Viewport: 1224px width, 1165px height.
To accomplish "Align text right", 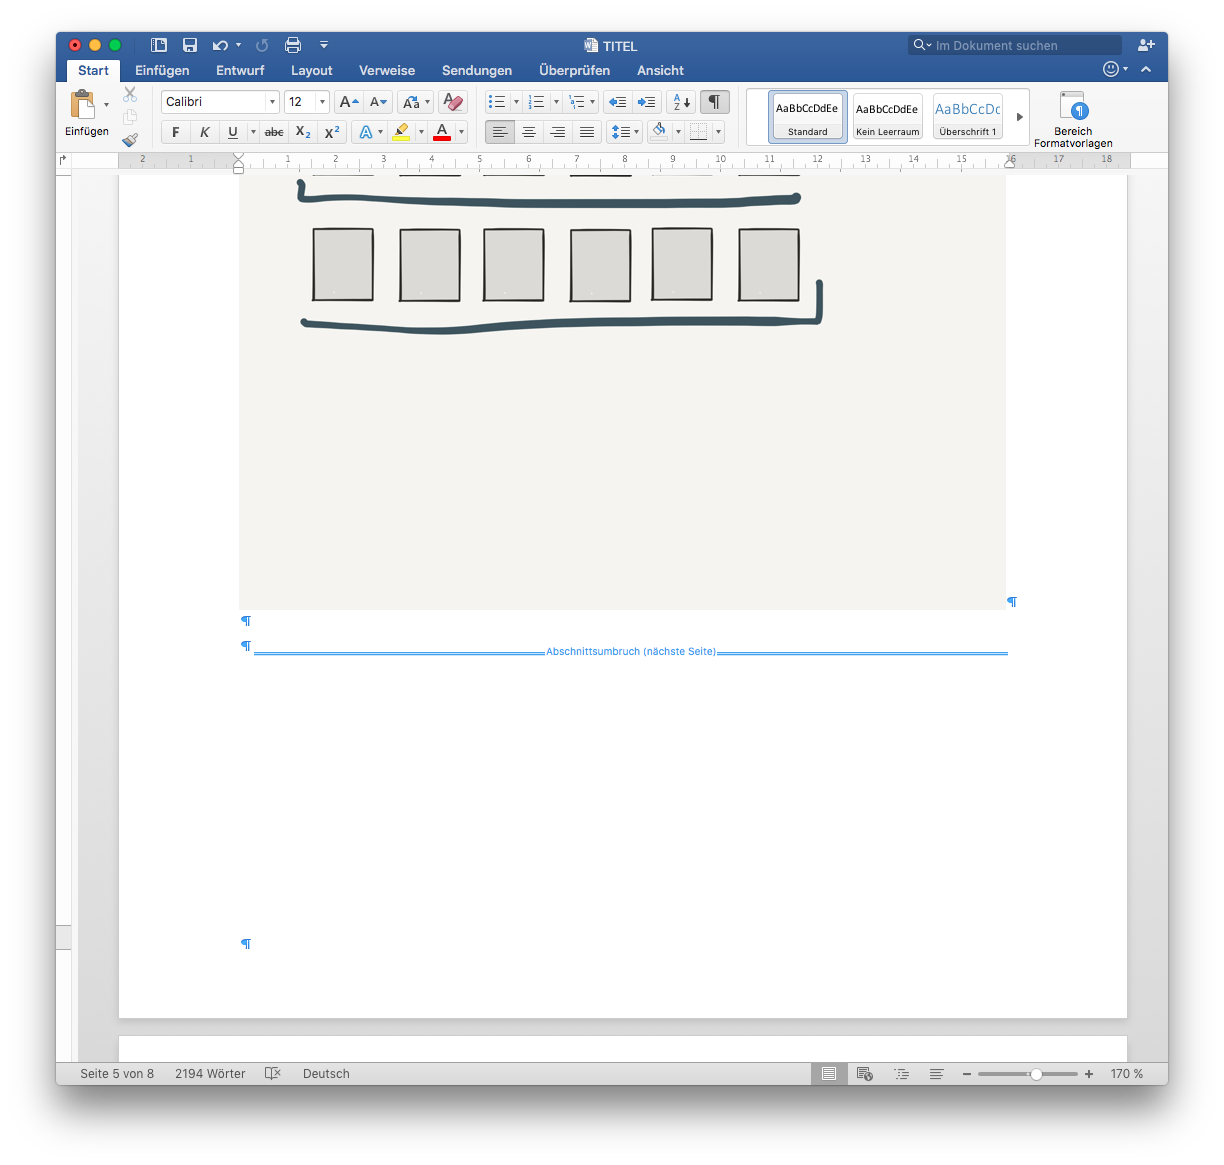I will tap(558, 132).
